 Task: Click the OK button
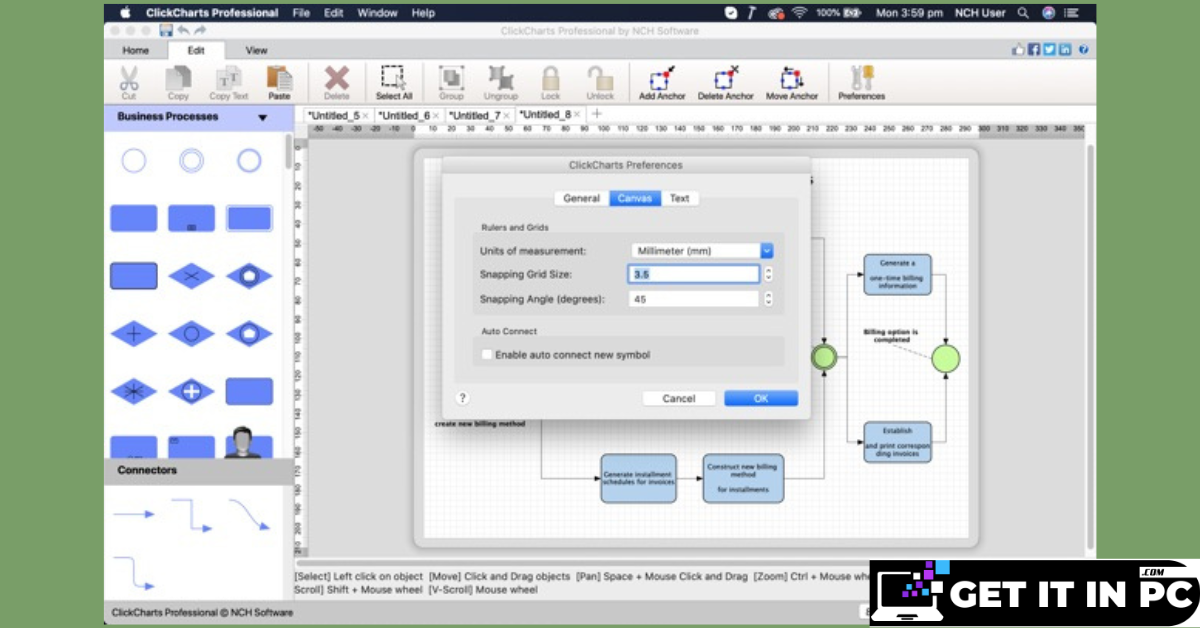[761, 398]
